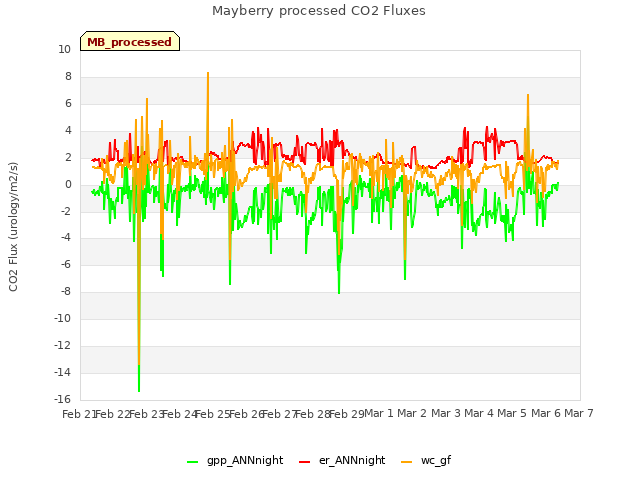The width and height of the screenshot is (640, 480).
Task: Click the Mar 7 x-axis label
Action: 579,413
